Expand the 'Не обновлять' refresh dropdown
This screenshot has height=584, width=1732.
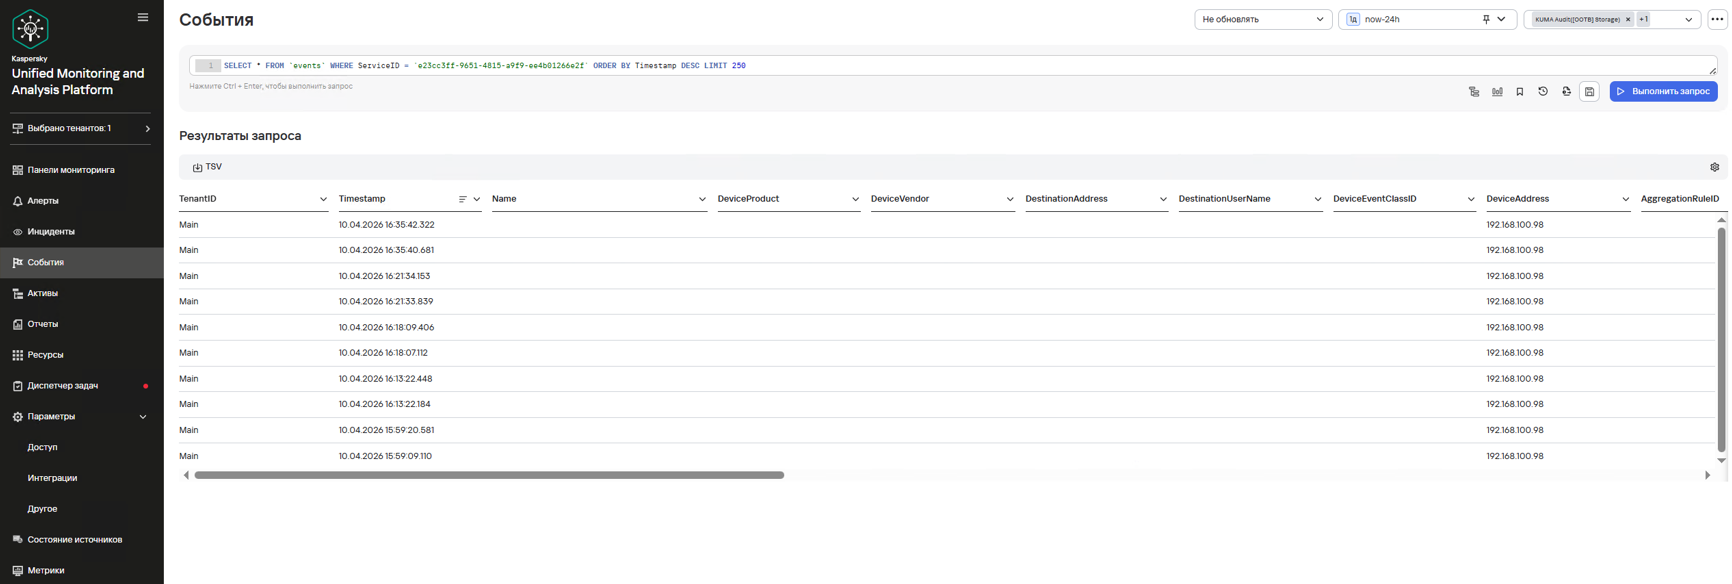(x=1262, y=19)
